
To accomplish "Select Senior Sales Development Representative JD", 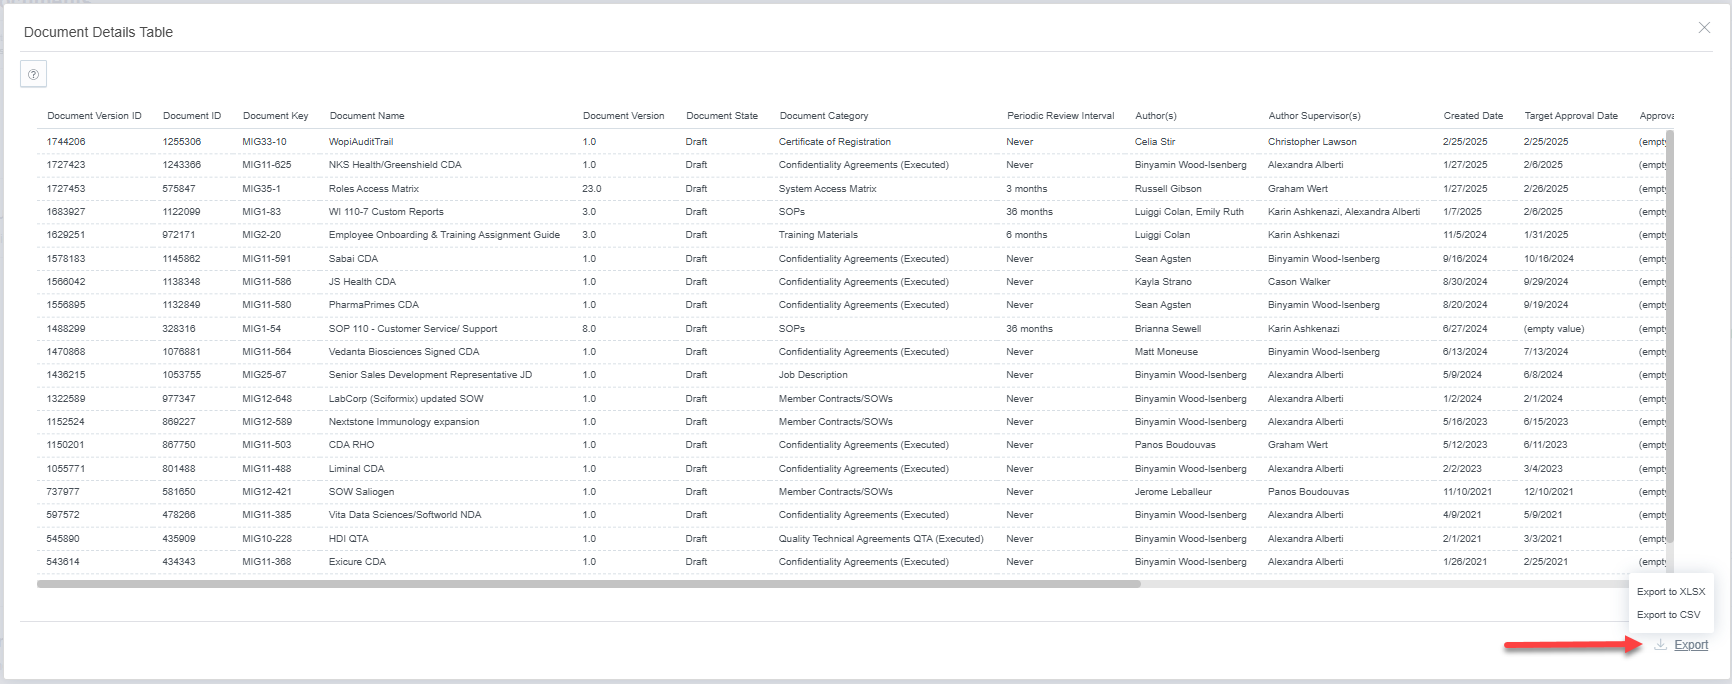I will [430, 375].
